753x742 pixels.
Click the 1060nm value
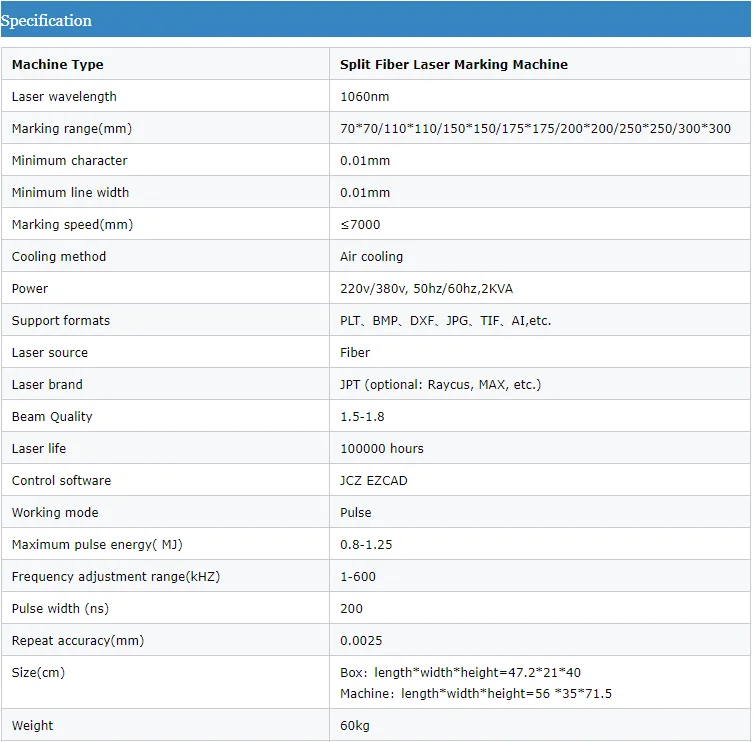pos(364,97)
